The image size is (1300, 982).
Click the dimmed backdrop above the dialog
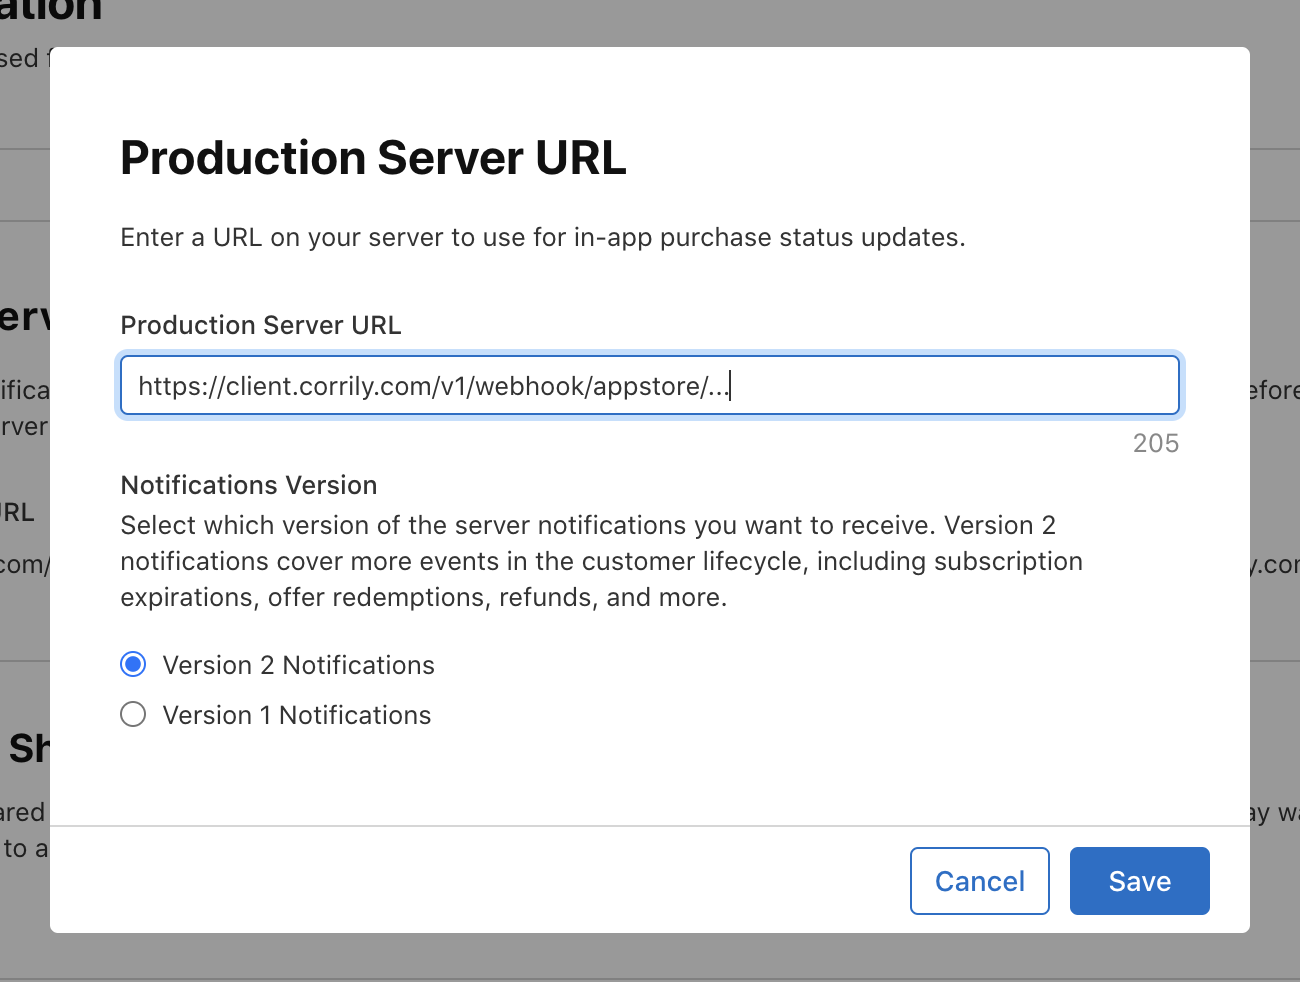650,22
